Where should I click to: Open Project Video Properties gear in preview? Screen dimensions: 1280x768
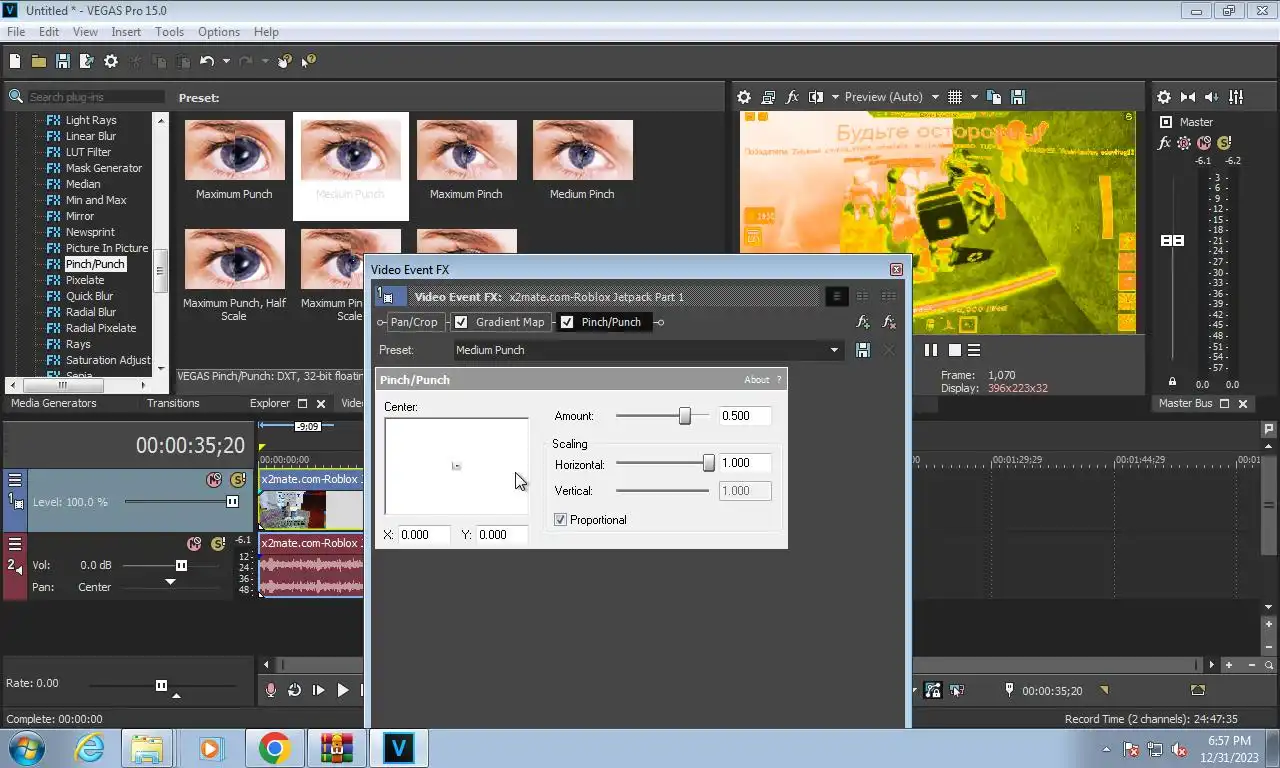click(744, 97)
